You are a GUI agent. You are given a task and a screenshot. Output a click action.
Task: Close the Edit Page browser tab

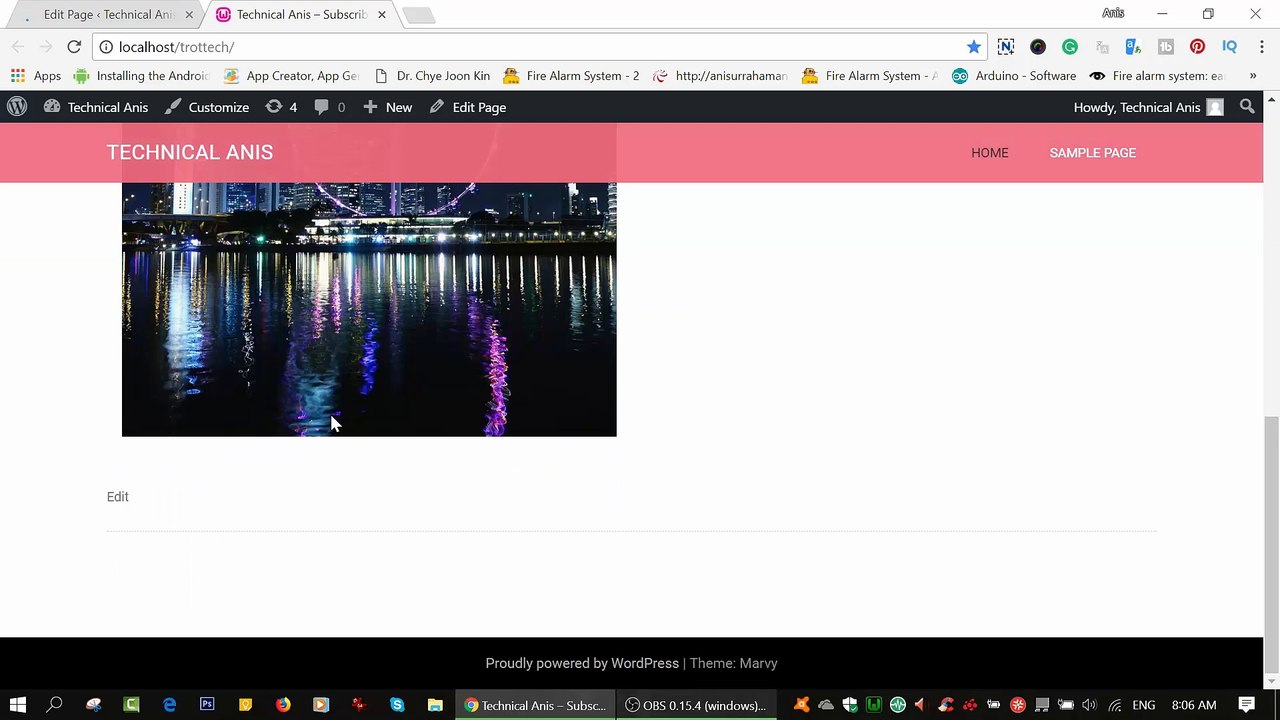[189, 15]
